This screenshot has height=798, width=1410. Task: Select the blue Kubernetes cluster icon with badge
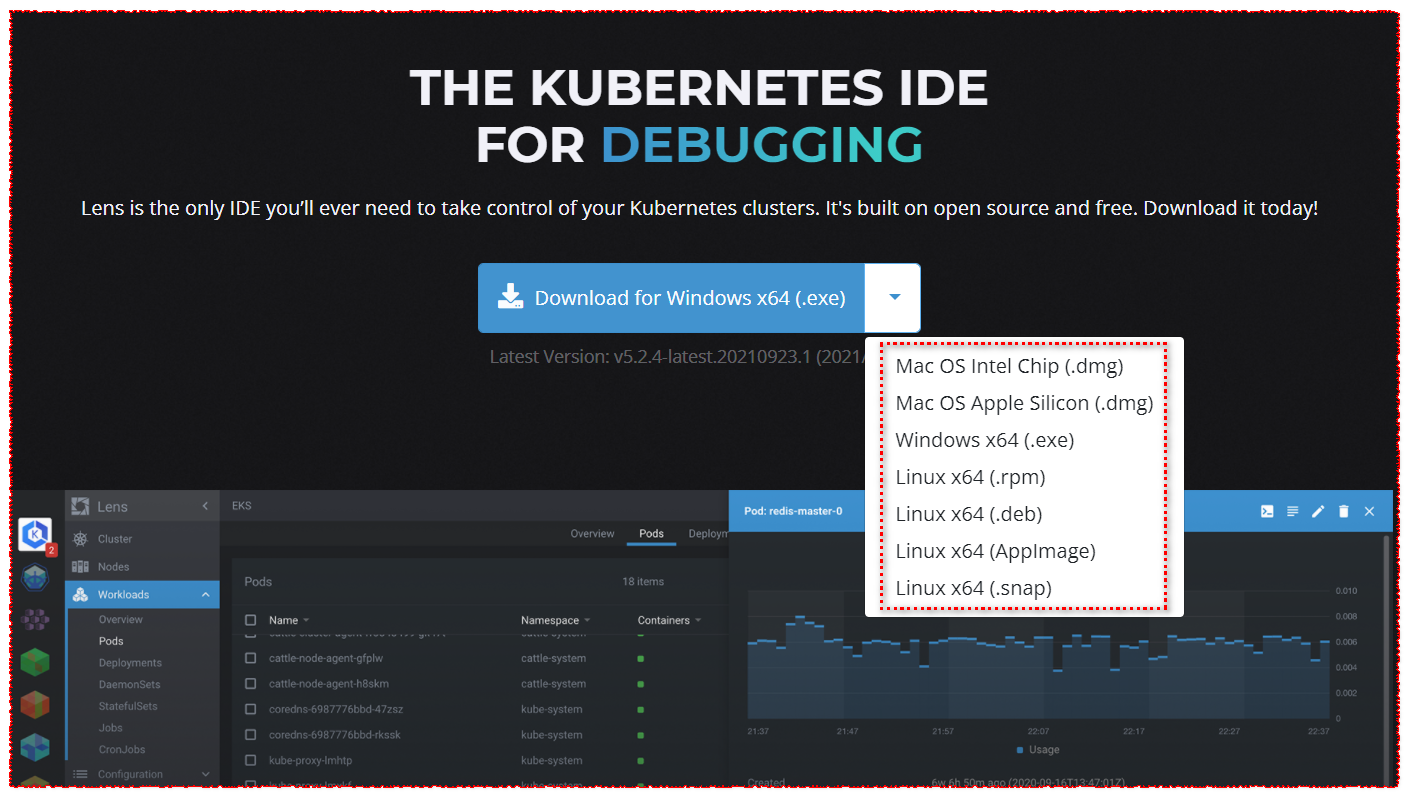click(x=35, y=535)
